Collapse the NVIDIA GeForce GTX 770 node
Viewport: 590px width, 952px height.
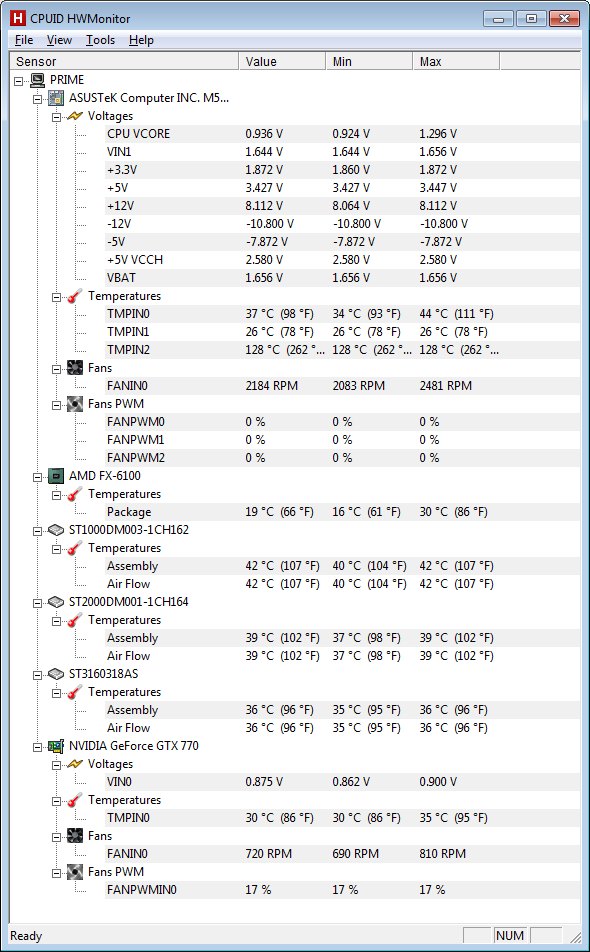(x=38, y=746)
